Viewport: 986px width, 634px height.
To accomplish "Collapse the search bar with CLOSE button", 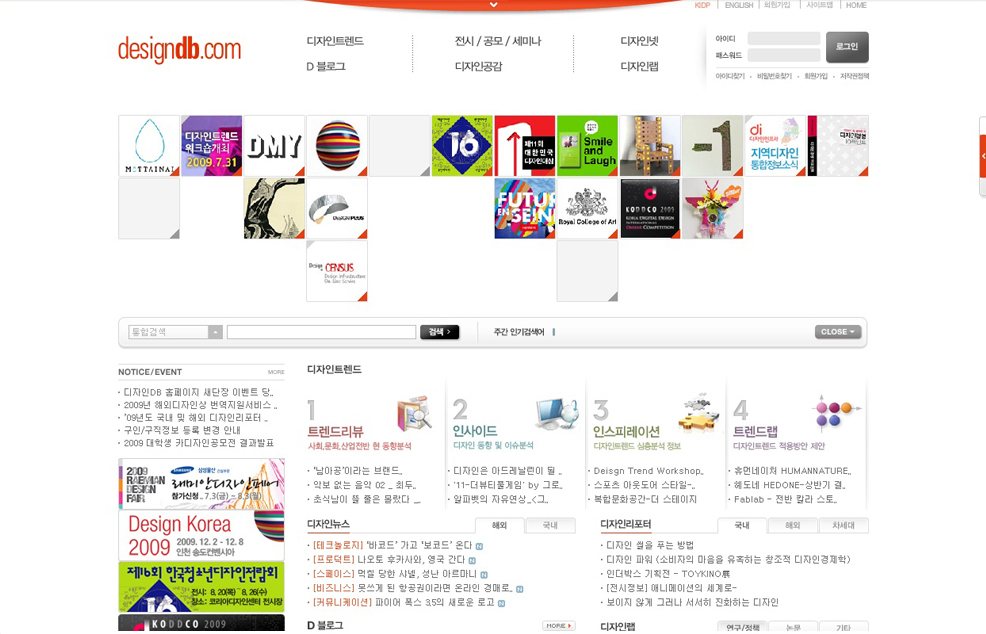I will (837, 332).
